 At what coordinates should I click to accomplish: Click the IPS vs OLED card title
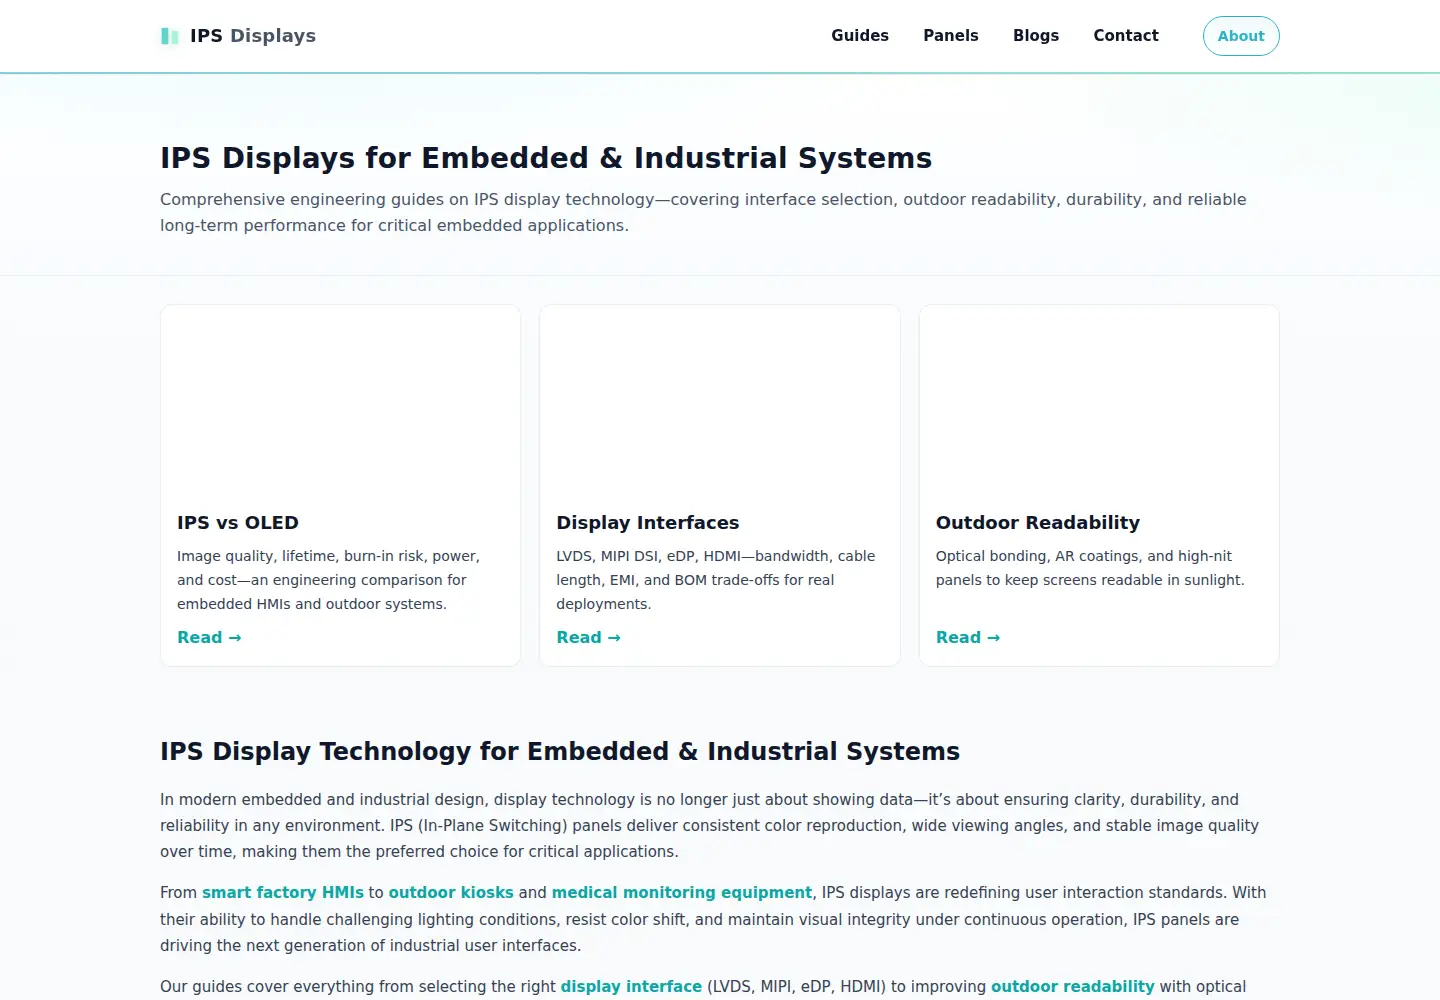(x=238, y=523)
